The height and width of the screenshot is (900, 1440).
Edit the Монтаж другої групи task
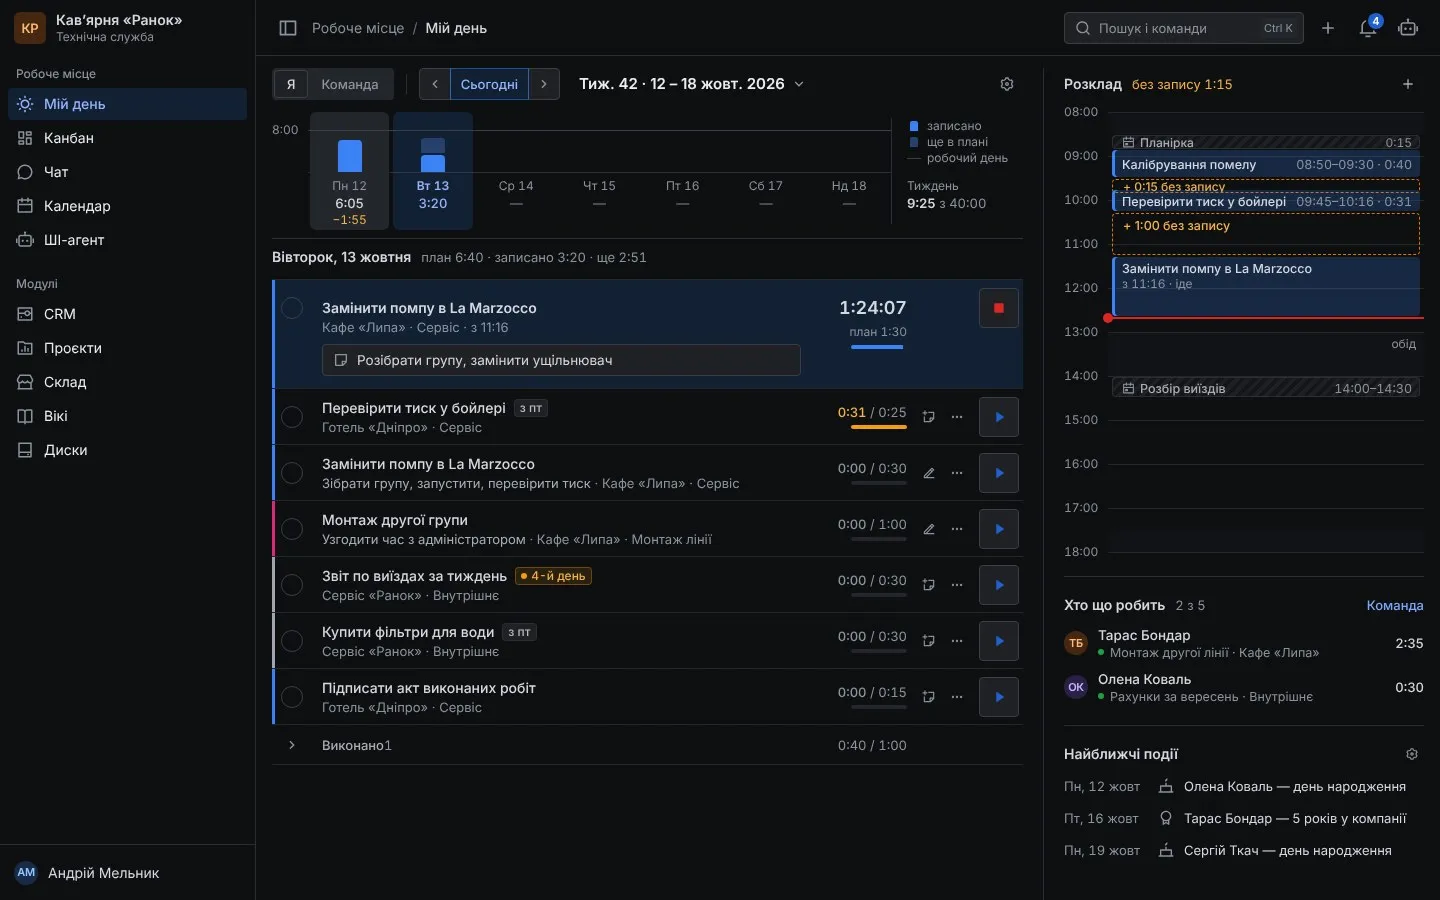point(929,529)
